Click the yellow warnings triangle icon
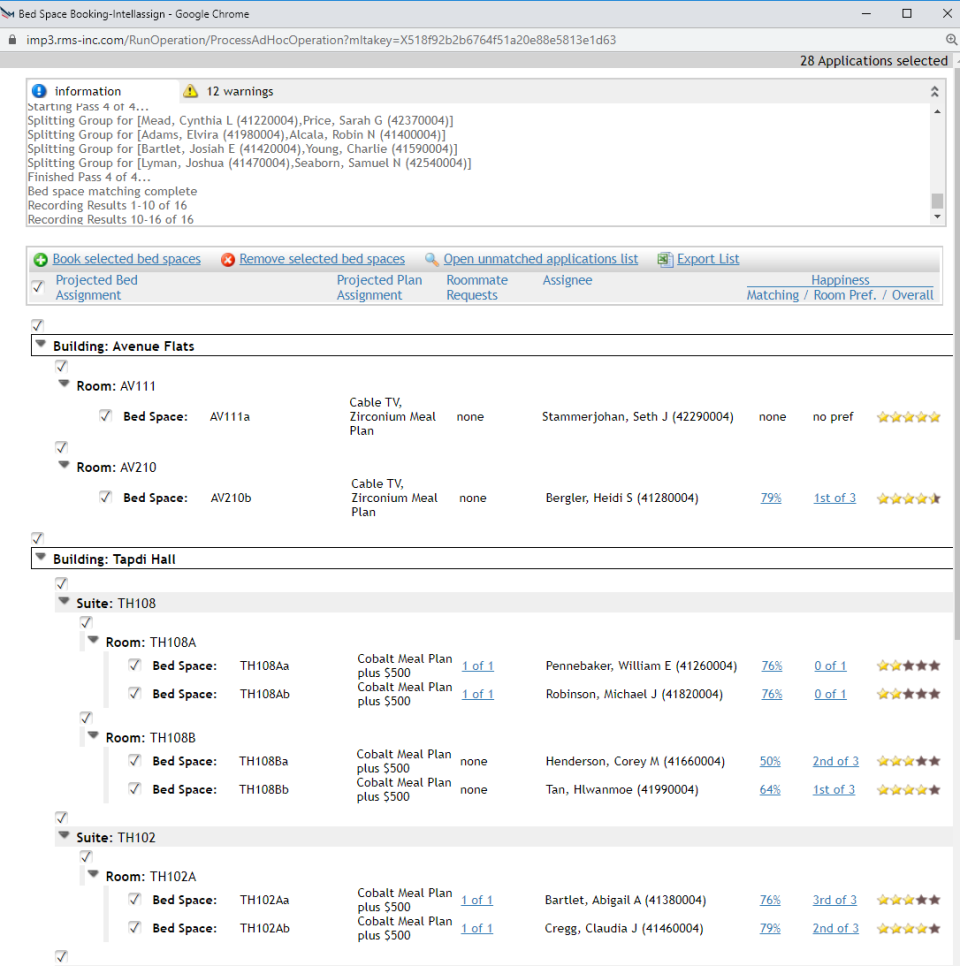Screen dimensions: 960x966 tap(190, 91)
